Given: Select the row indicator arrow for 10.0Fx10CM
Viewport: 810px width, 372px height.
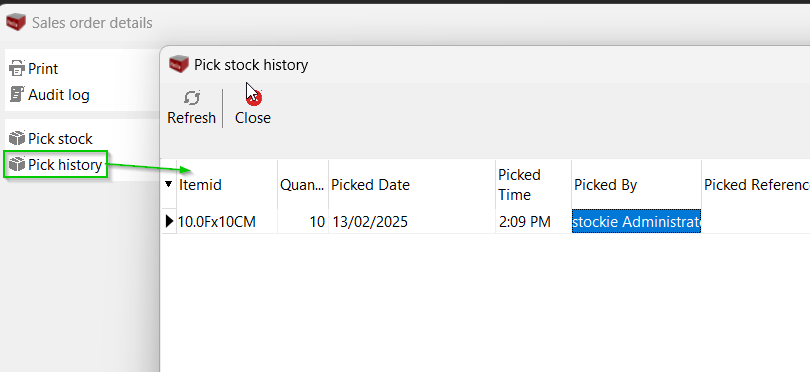Looking at the screenshot, I should (x=169, y=222).
